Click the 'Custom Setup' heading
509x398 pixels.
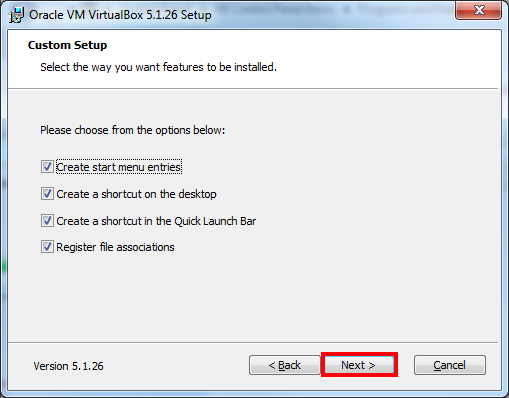[x=67, y=45]
